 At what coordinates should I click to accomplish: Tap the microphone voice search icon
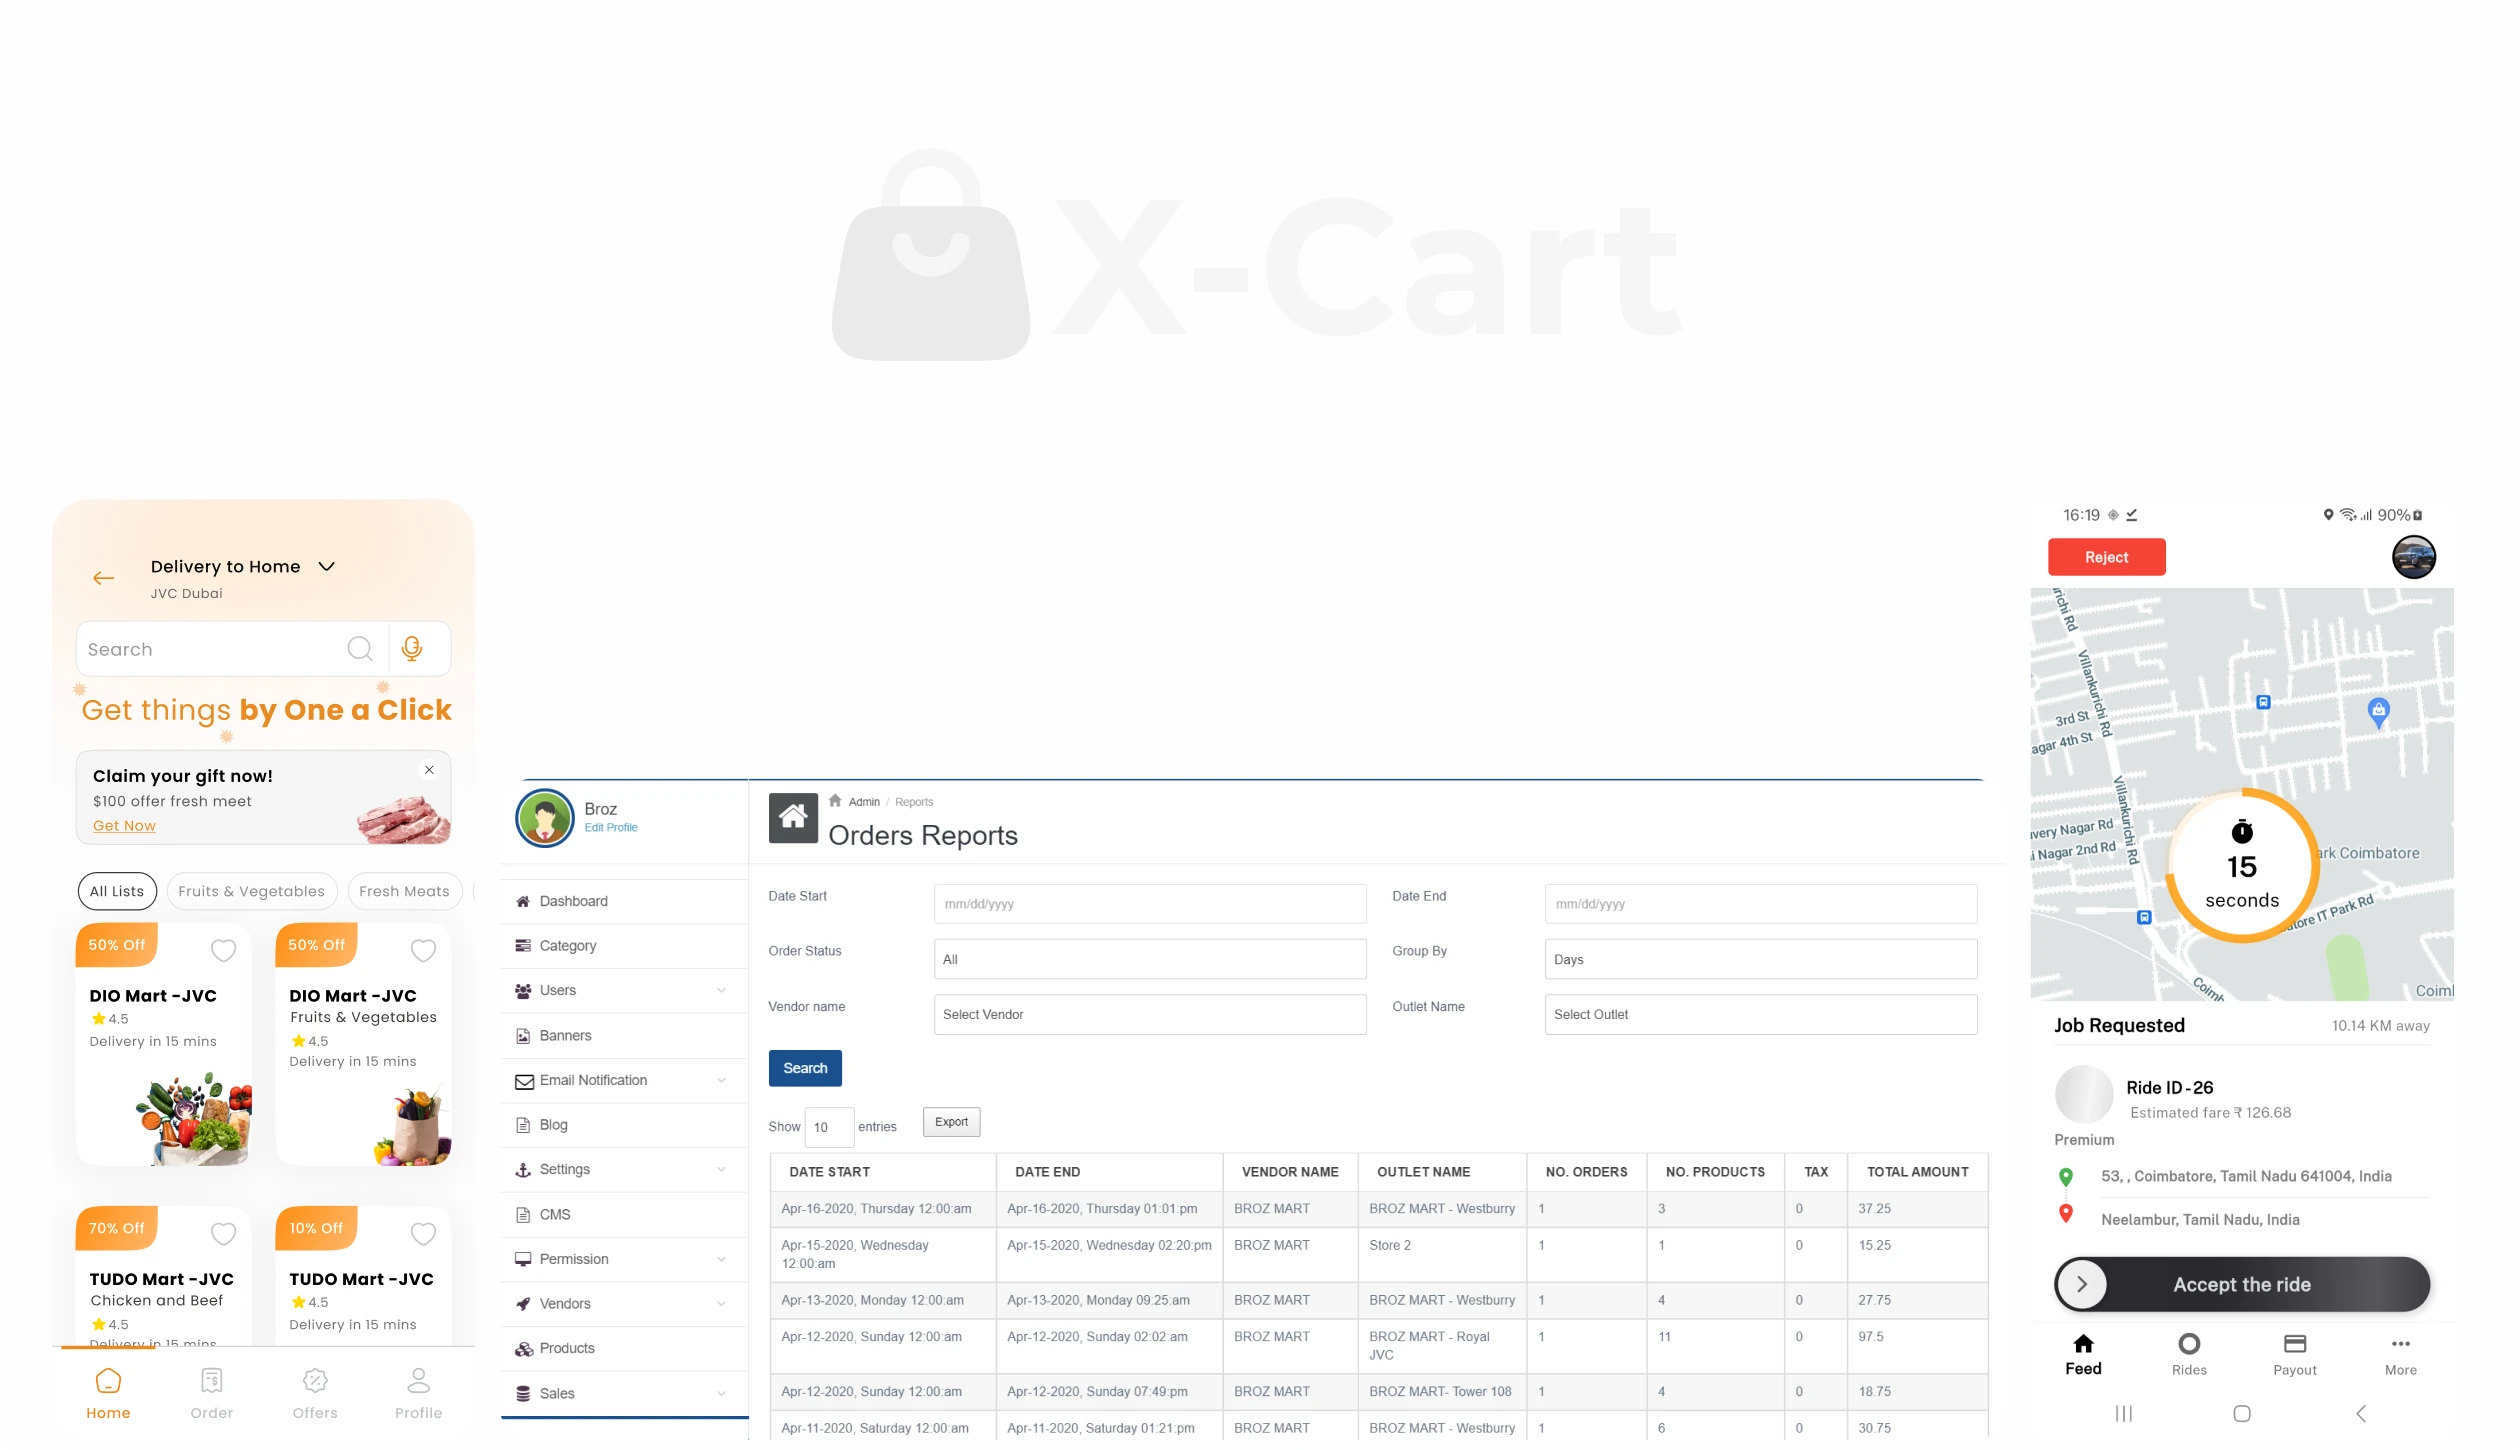click(x=411, y=649)
